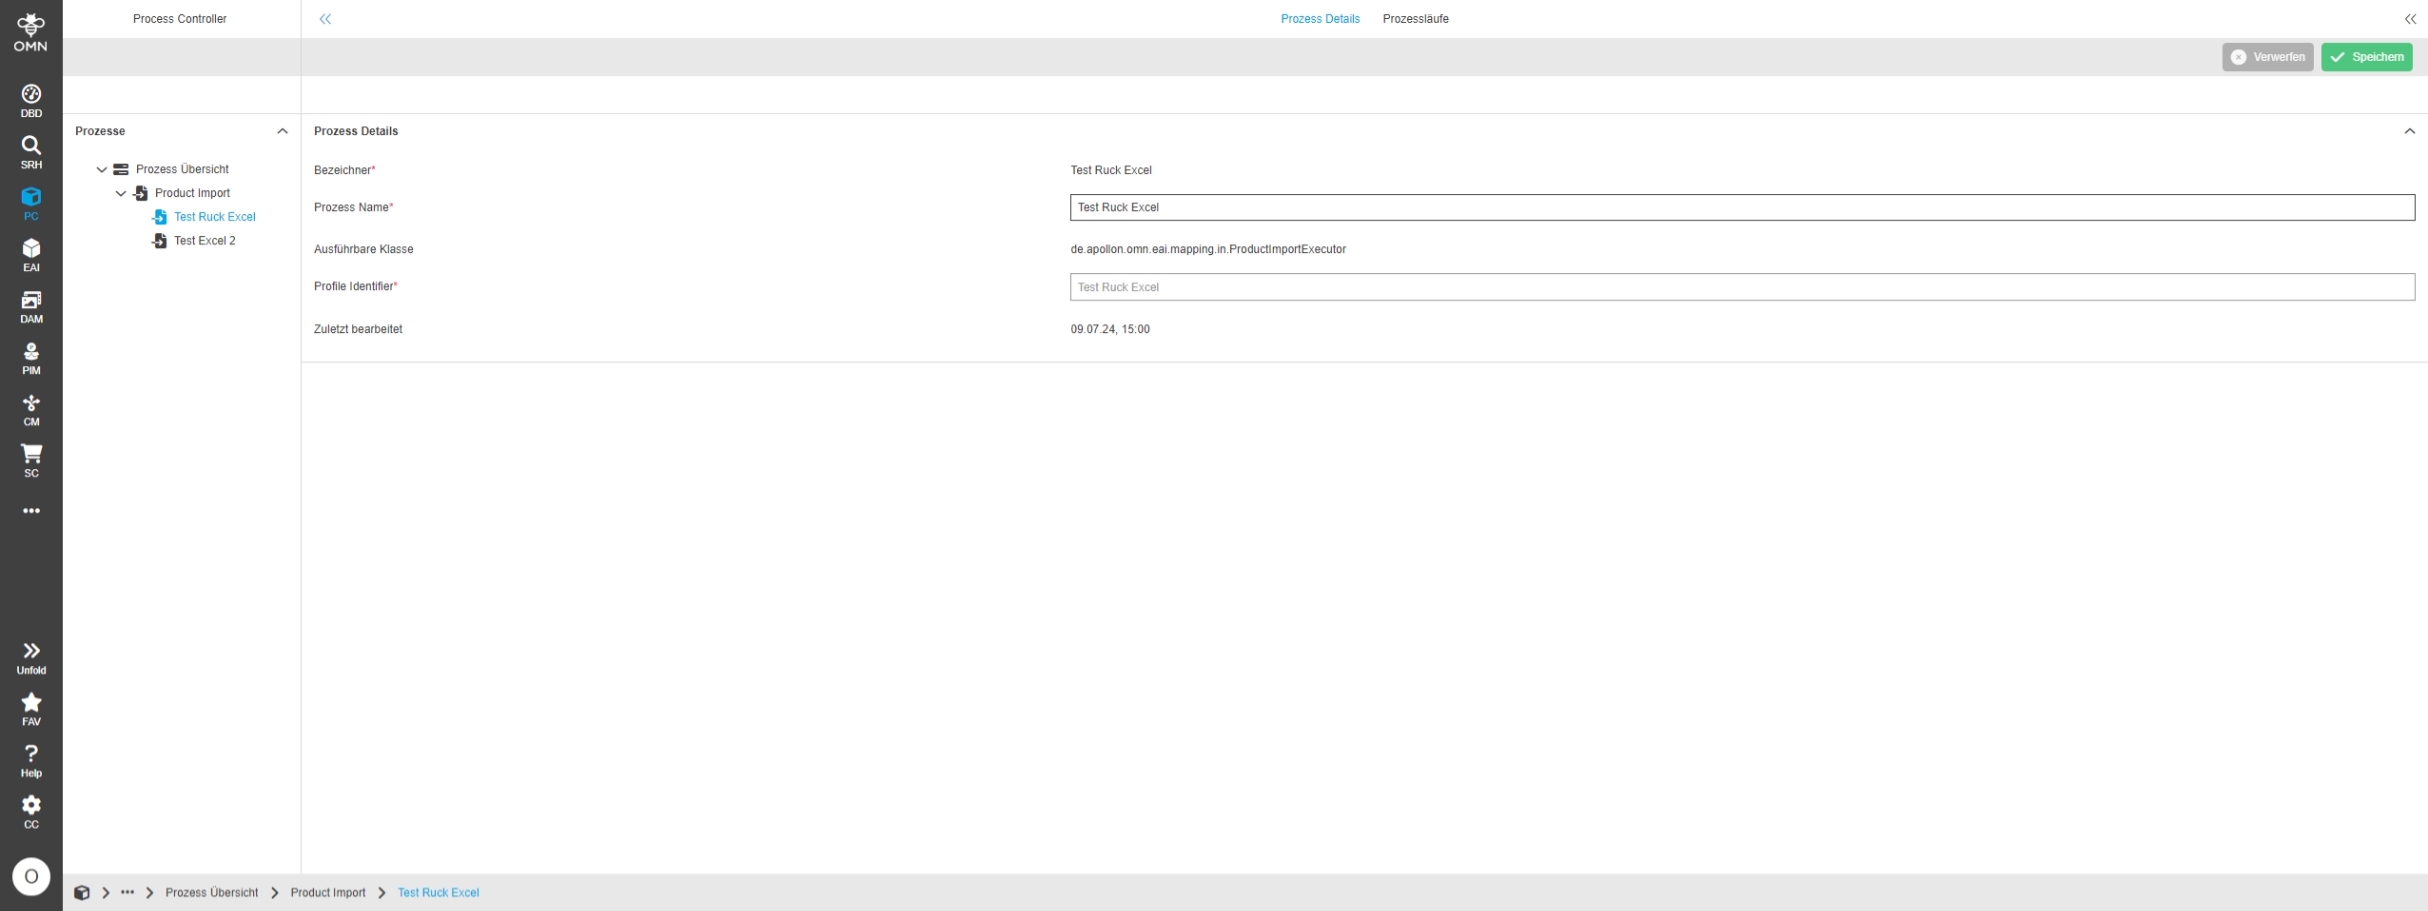Open the DBD dashboard module

pyautogui.click(x=31, y=101)
